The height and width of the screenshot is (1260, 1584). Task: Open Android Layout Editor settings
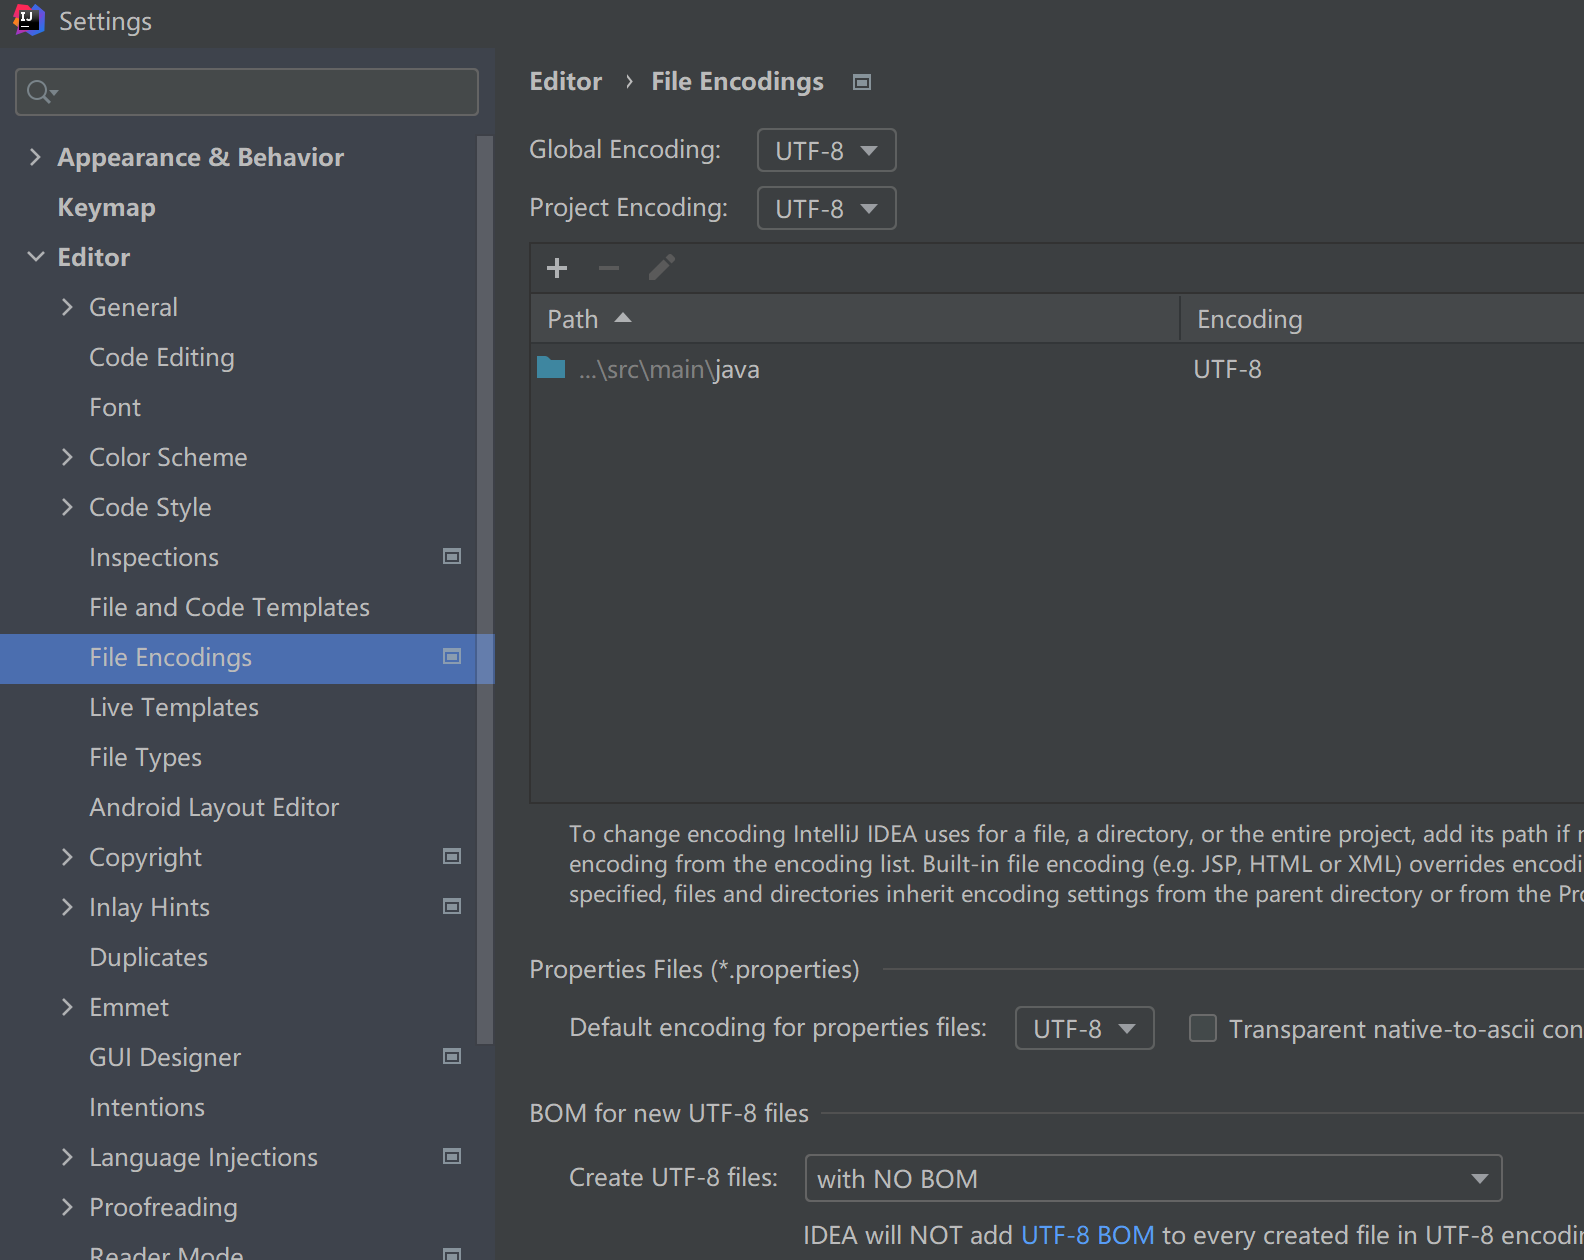tap(214, 807)
